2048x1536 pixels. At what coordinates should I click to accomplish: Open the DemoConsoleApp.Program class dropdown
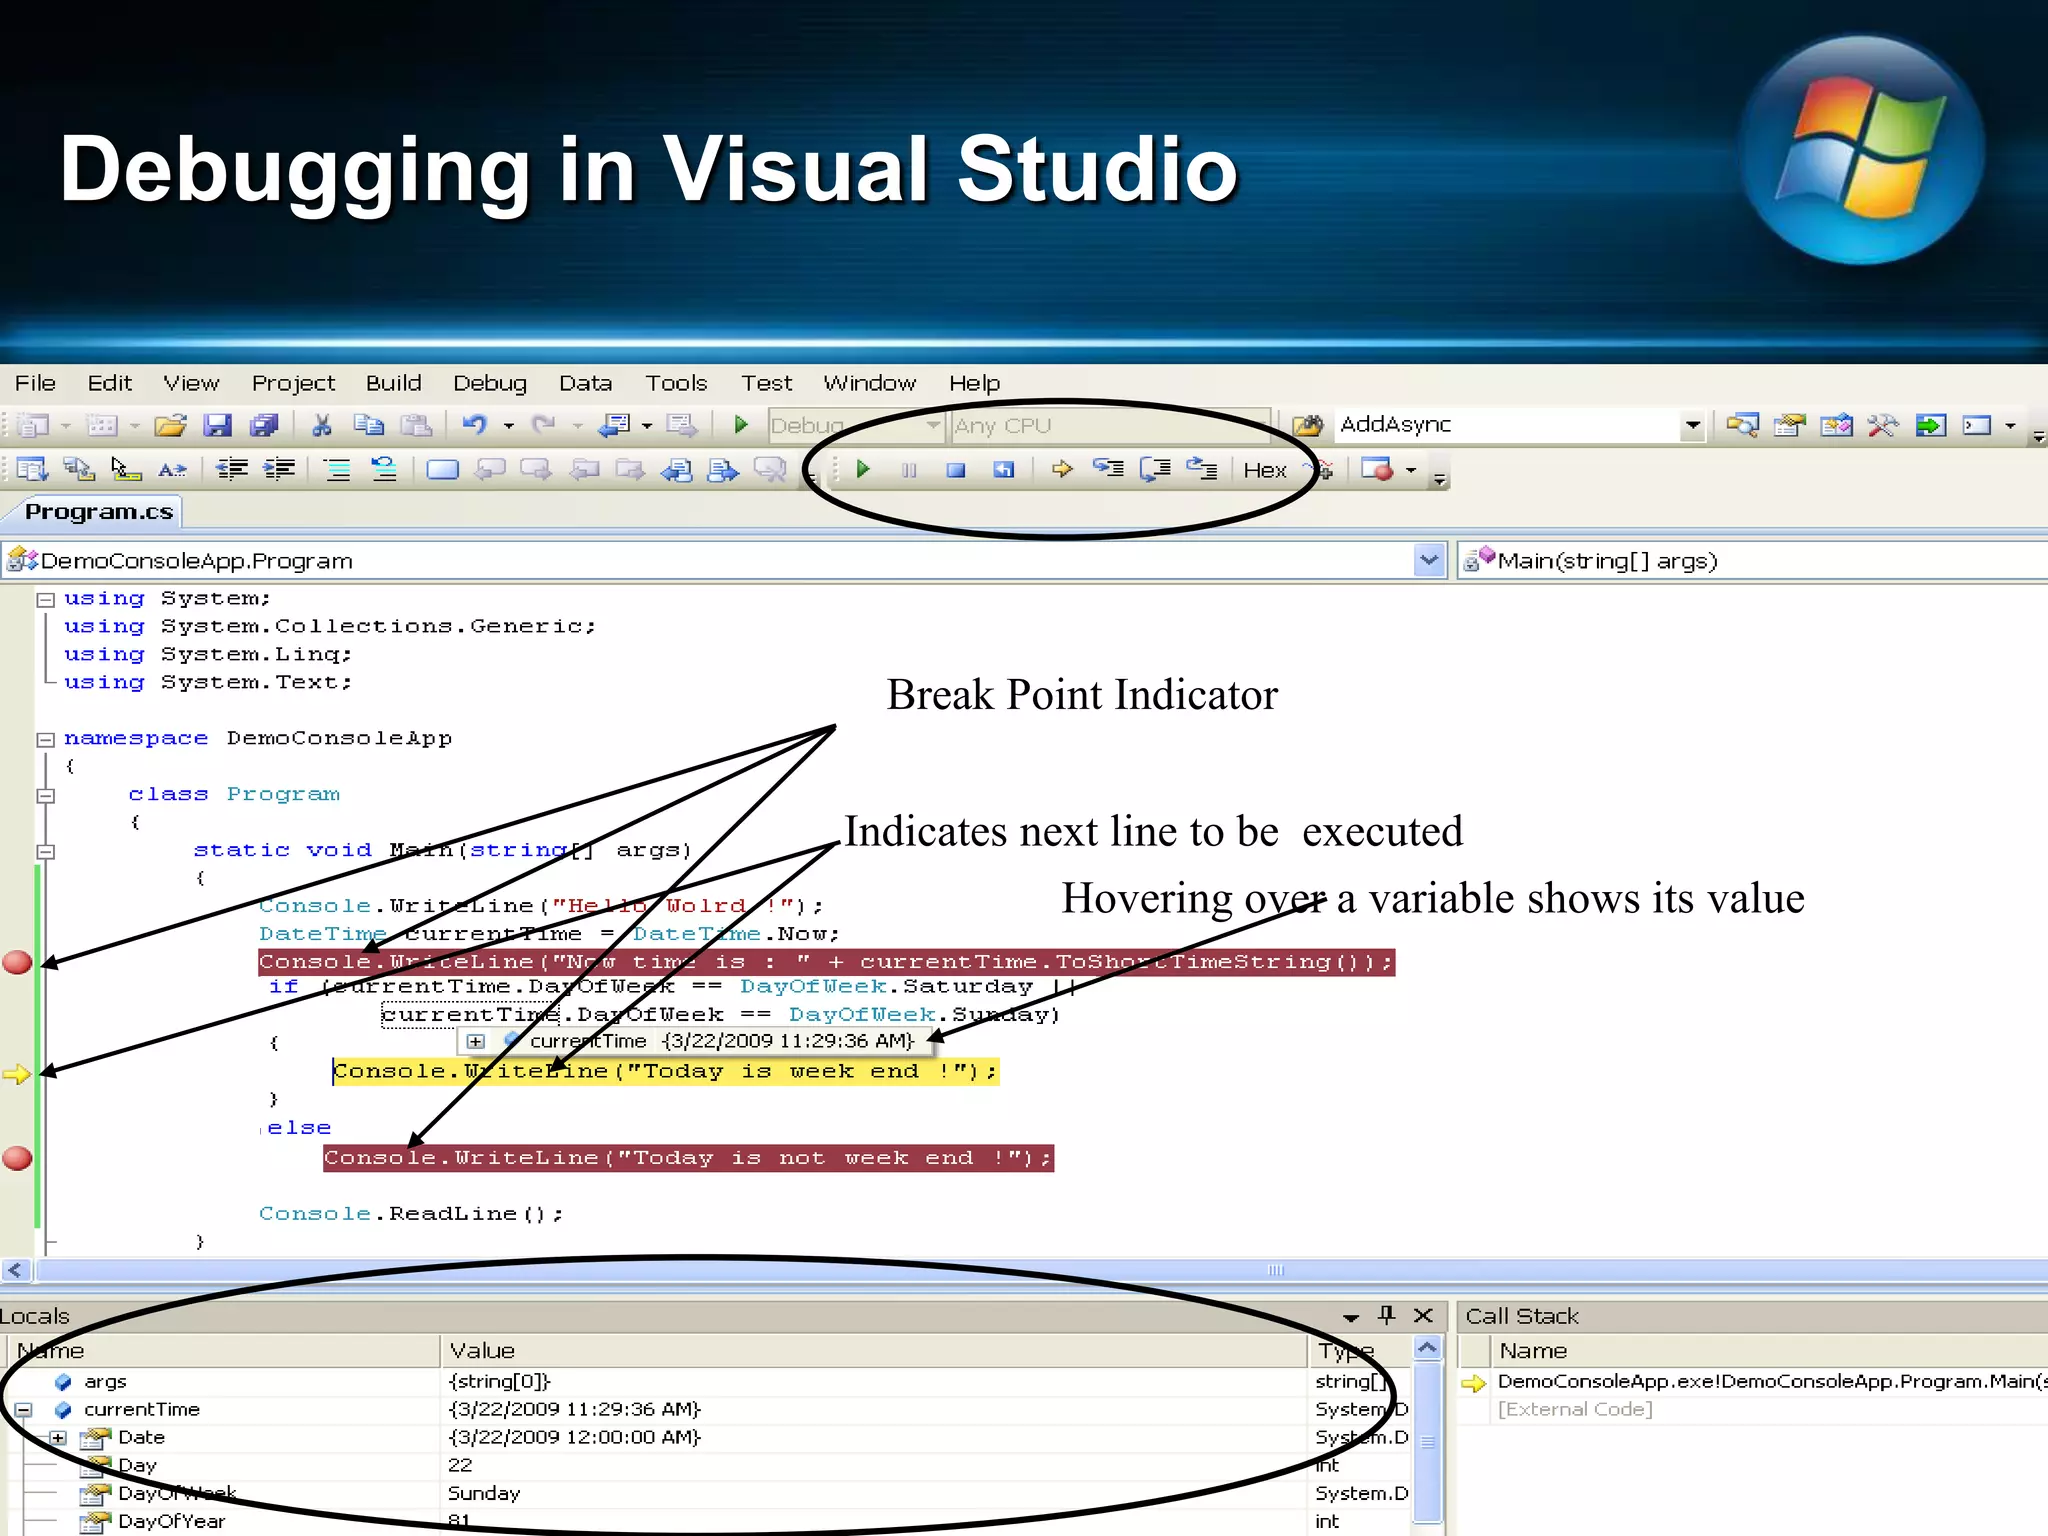click(1430, 561)
